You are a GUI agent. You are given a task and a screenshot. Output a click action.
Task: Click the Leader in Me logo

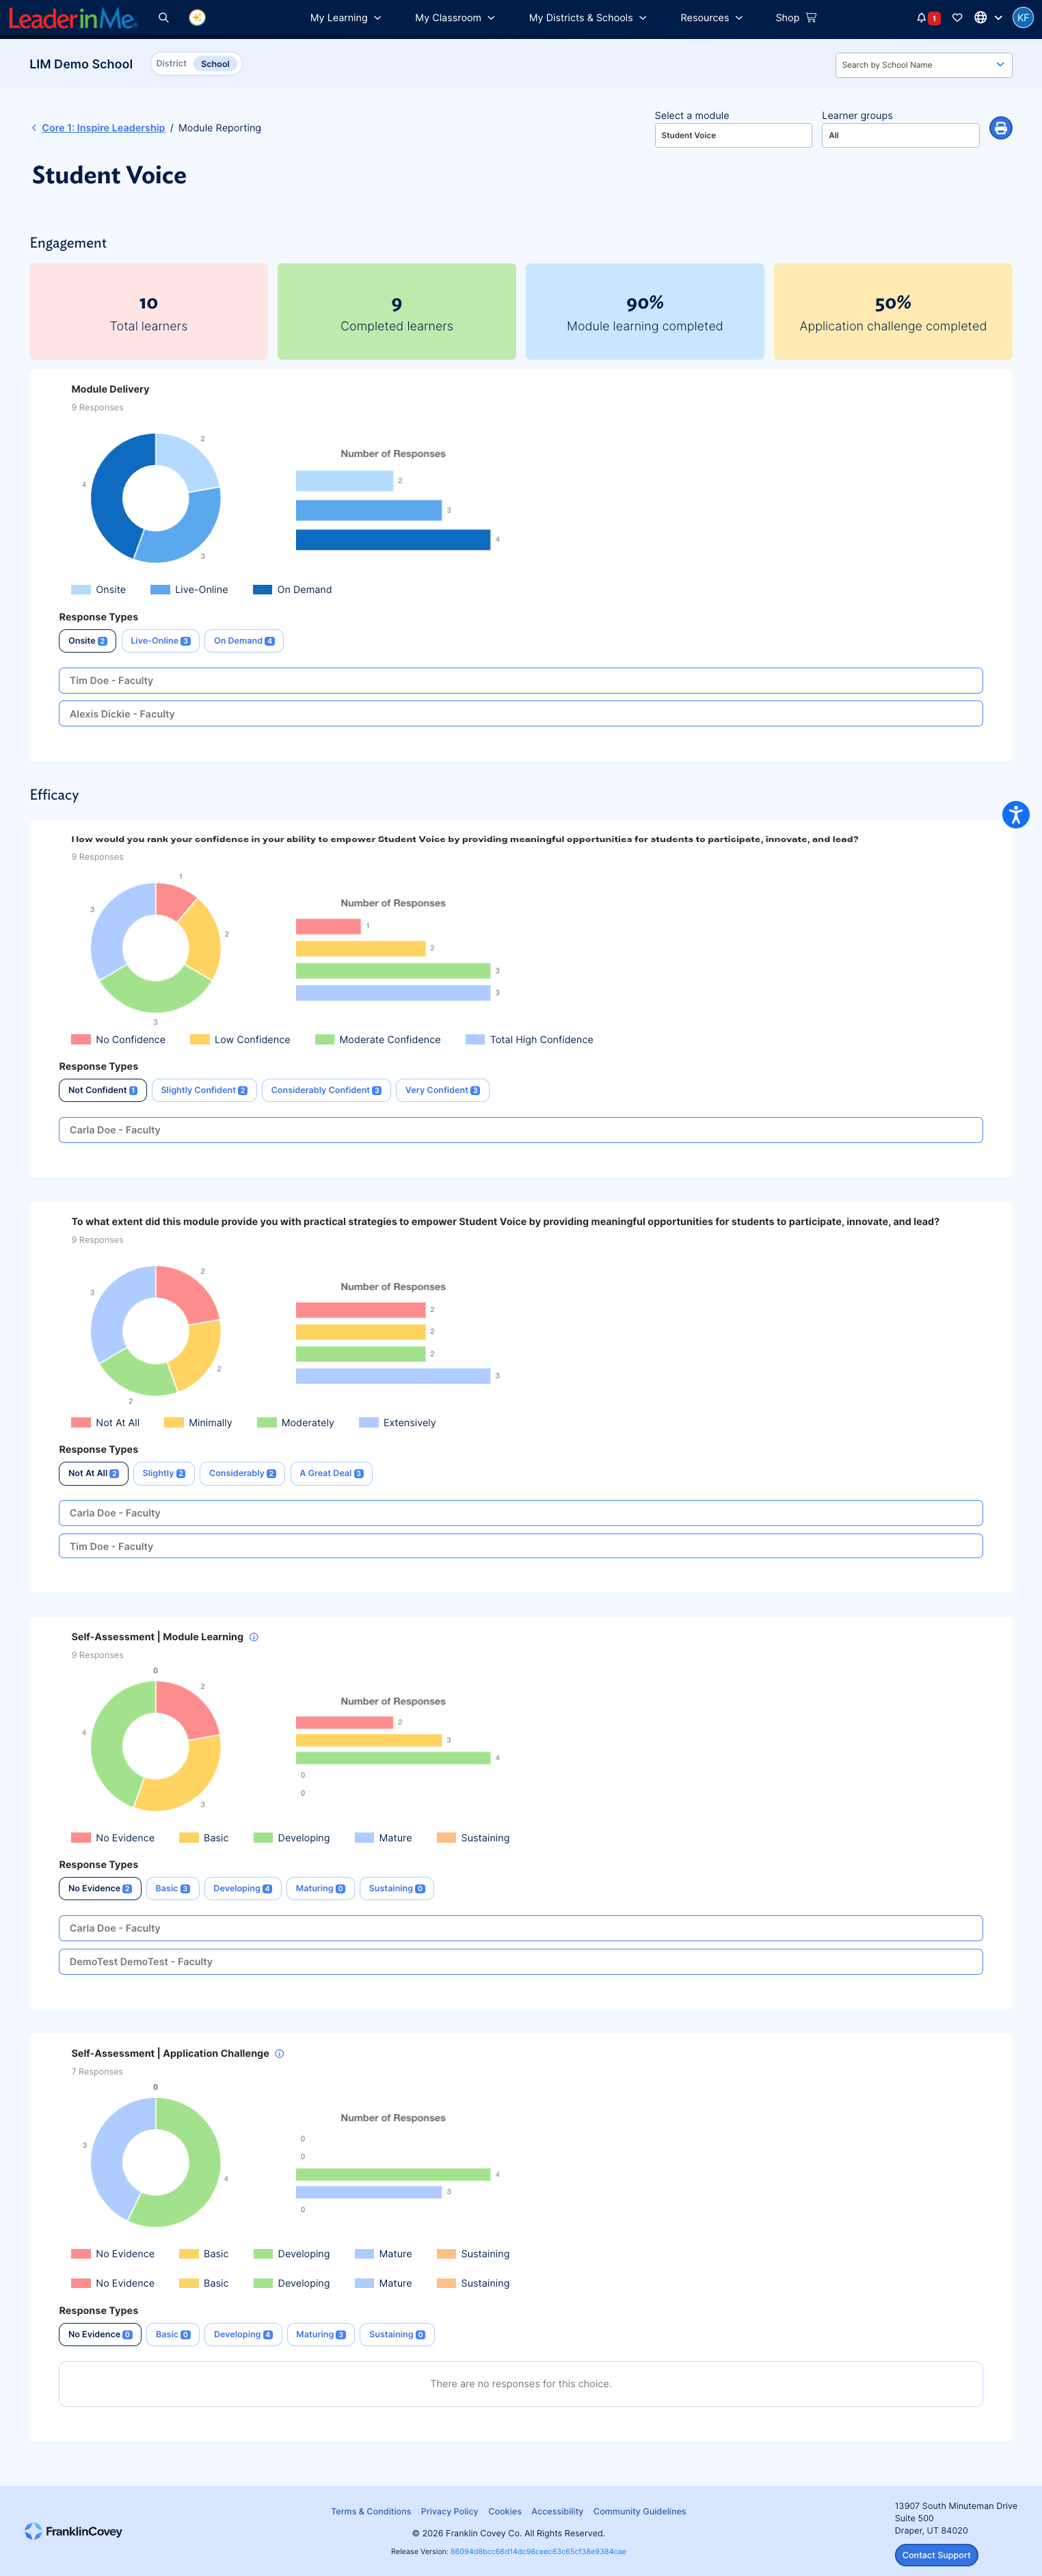point(73,17)
